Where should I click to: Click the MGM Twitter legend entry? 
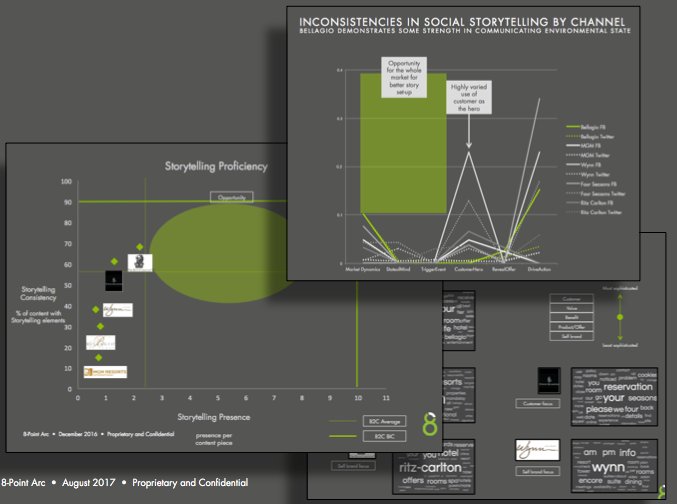click(588, 155)
